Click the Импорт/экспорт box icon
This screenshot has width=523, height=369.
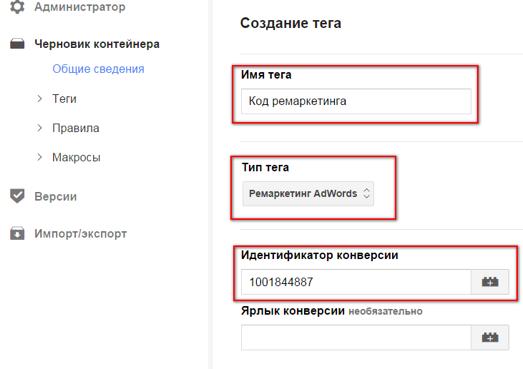click(x=17, y=233)
